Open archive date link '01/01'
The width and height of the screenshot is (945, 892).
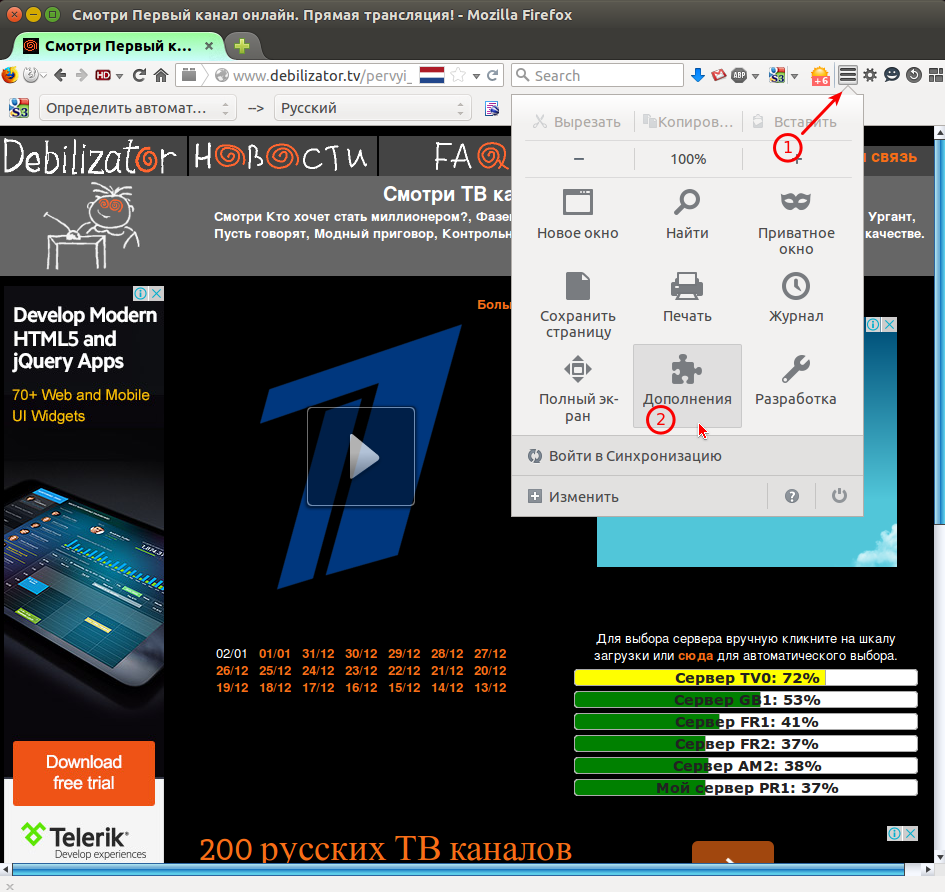tap(275, 653)
